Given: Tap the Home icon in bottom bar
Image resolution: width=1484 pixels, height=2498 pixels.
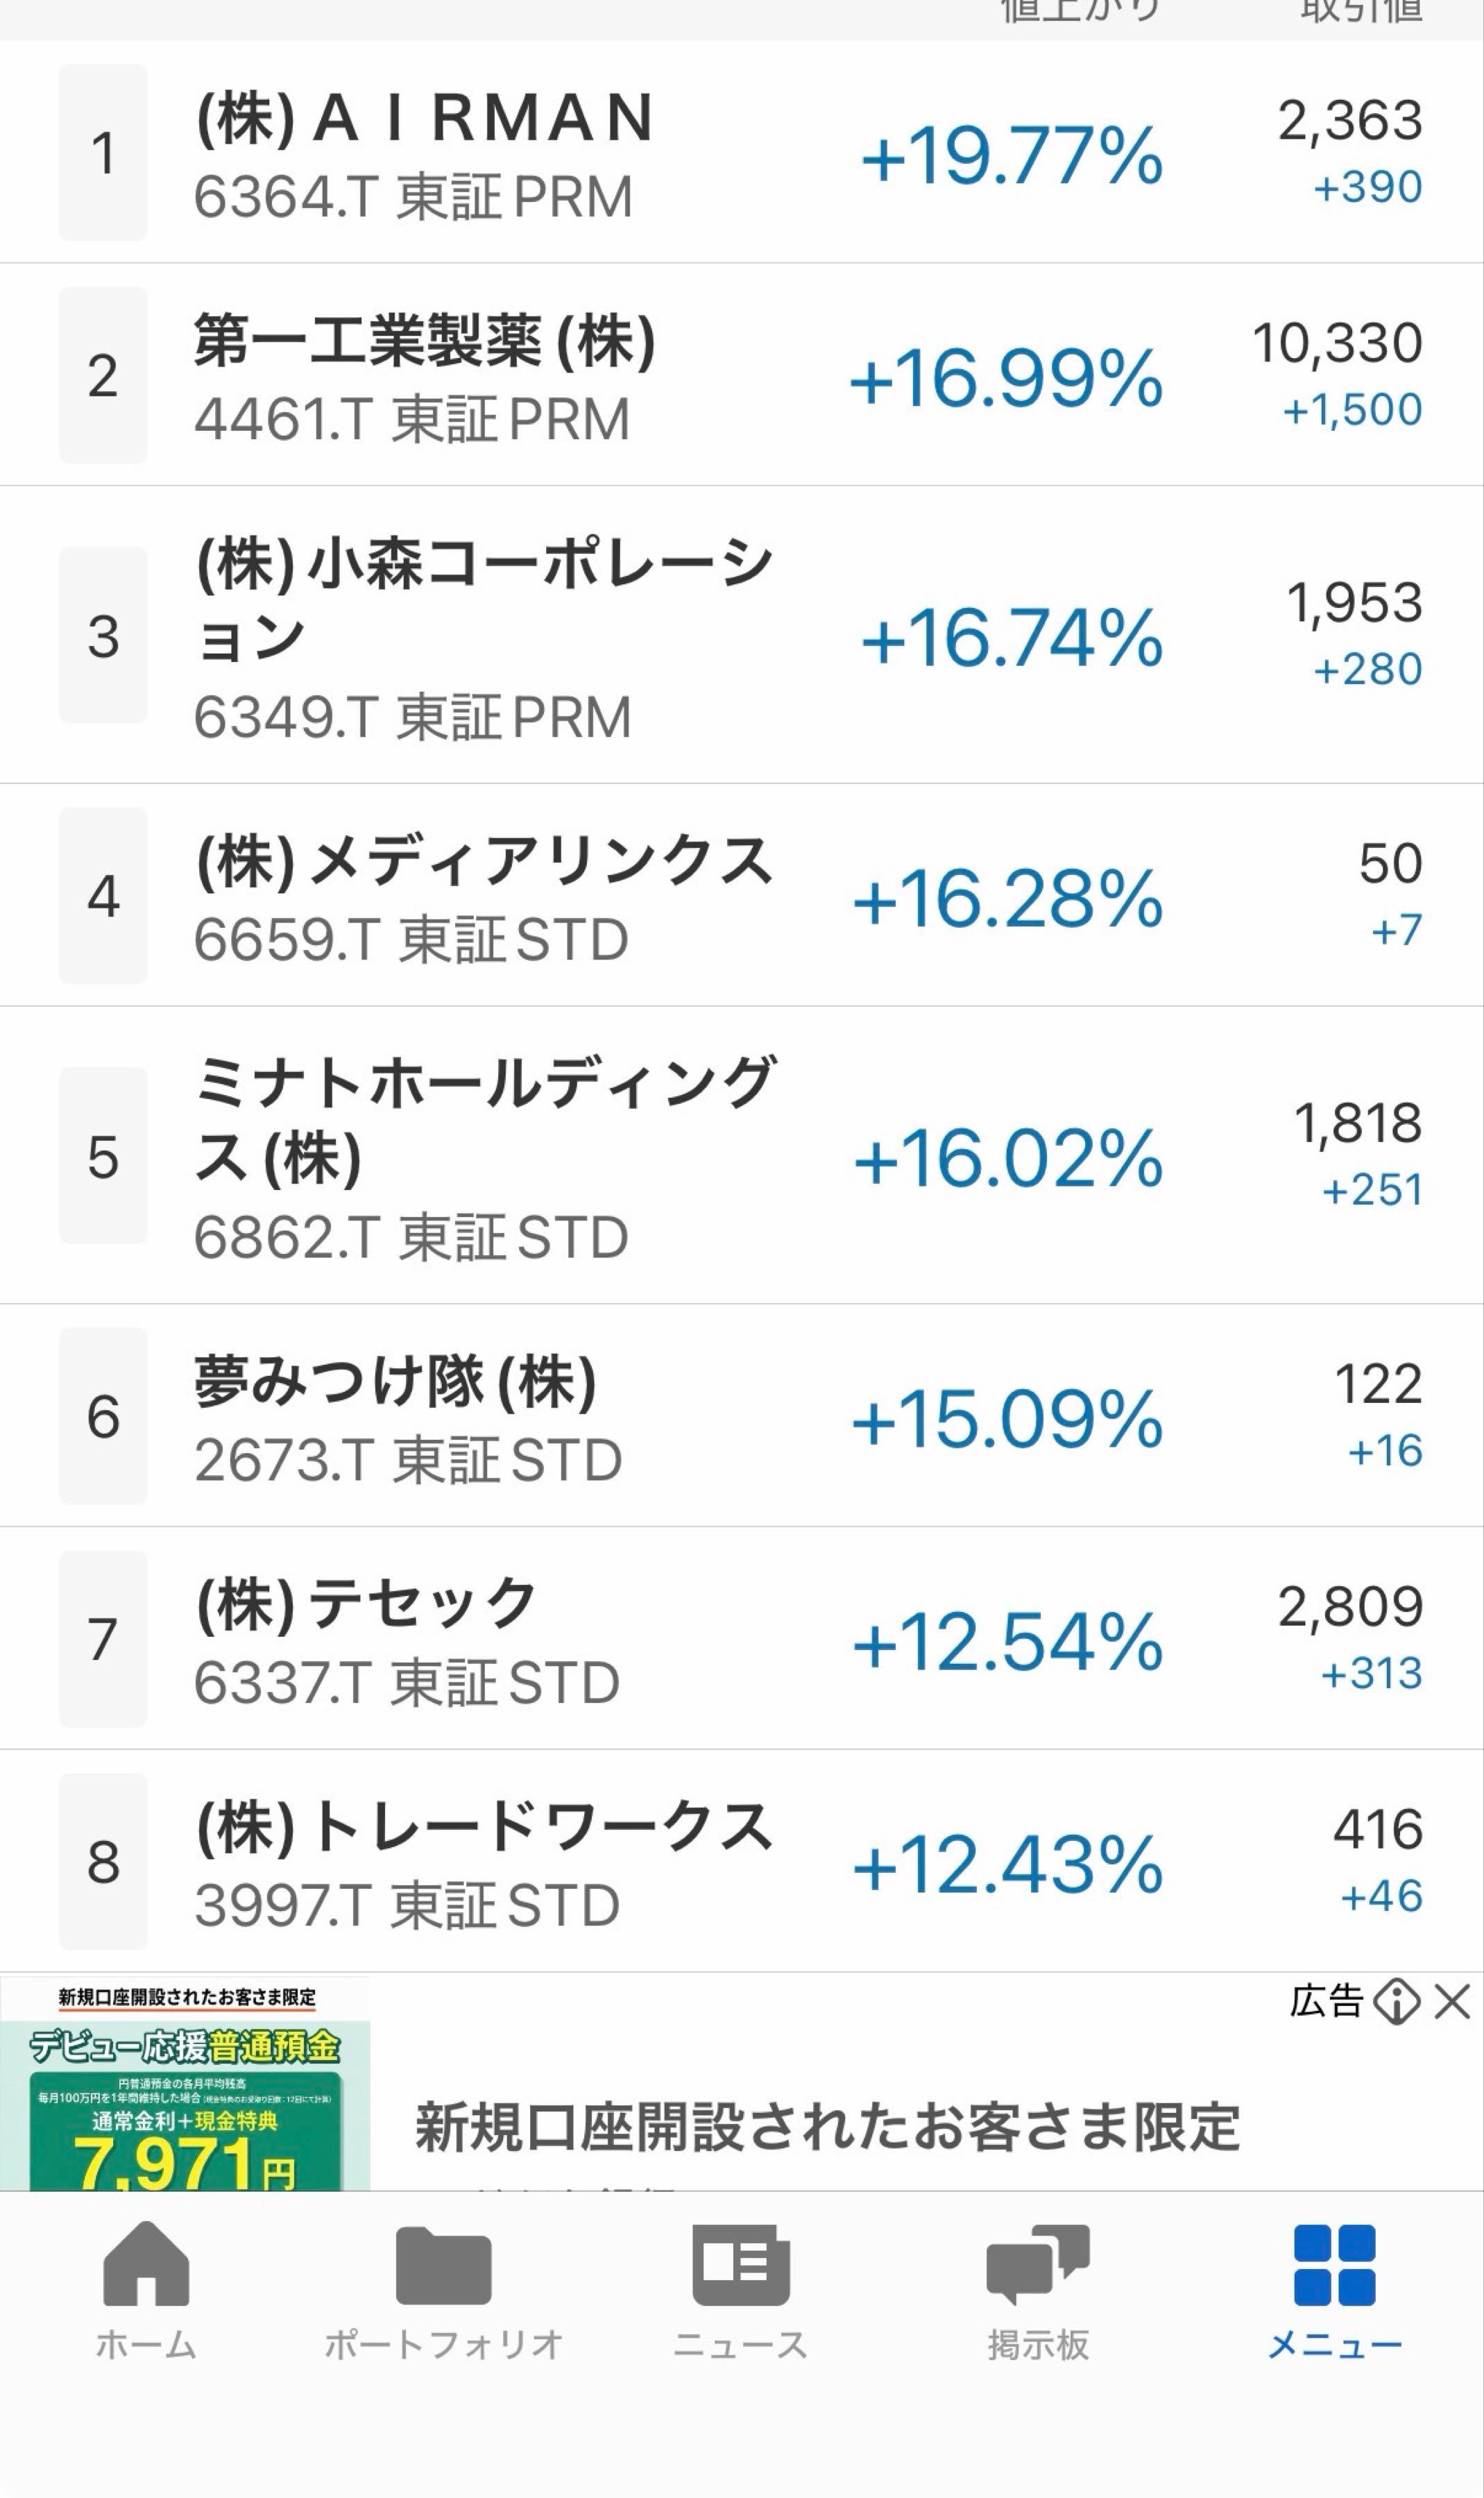Looking at the screenshot, I should point(146,2266).
